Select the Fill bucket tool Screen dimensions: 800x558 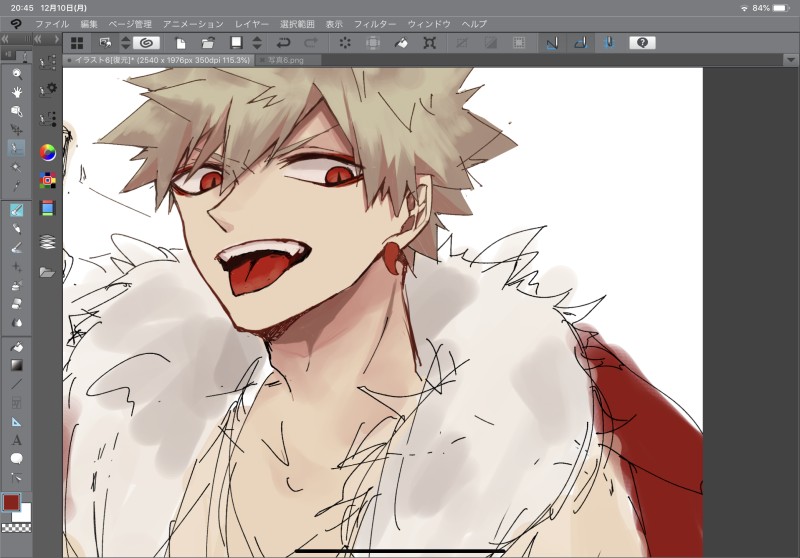(17, 347)
